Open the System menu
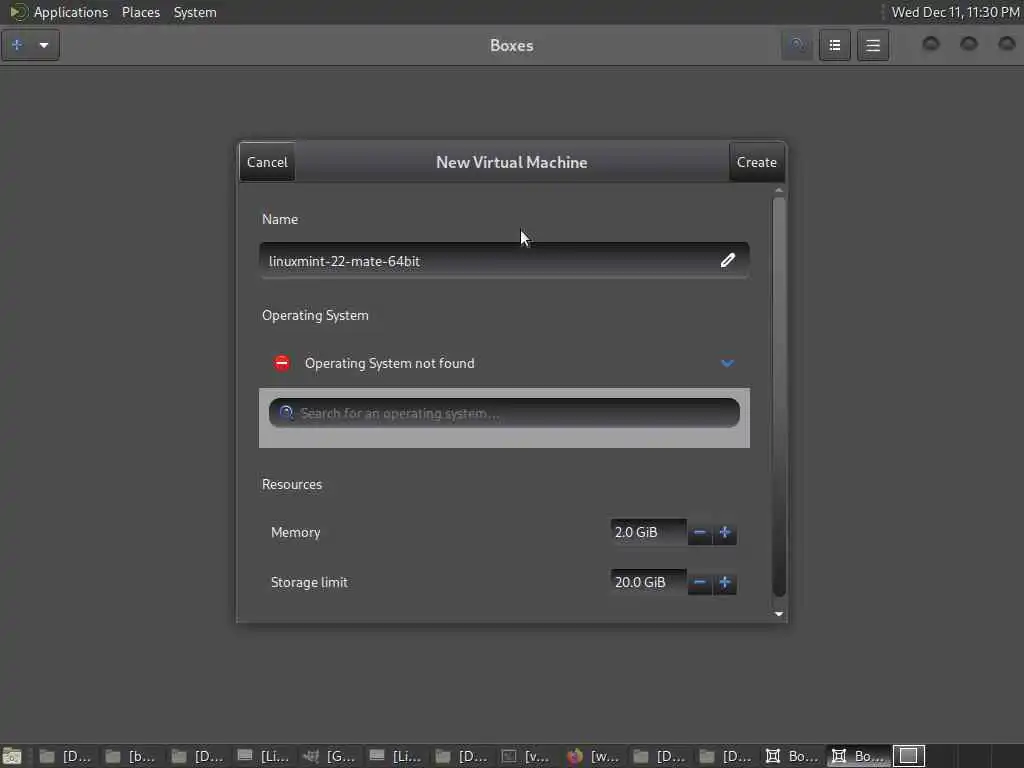Image resolution: width=1024 pixels, height=768 pixels. click(x=195, y=12)
